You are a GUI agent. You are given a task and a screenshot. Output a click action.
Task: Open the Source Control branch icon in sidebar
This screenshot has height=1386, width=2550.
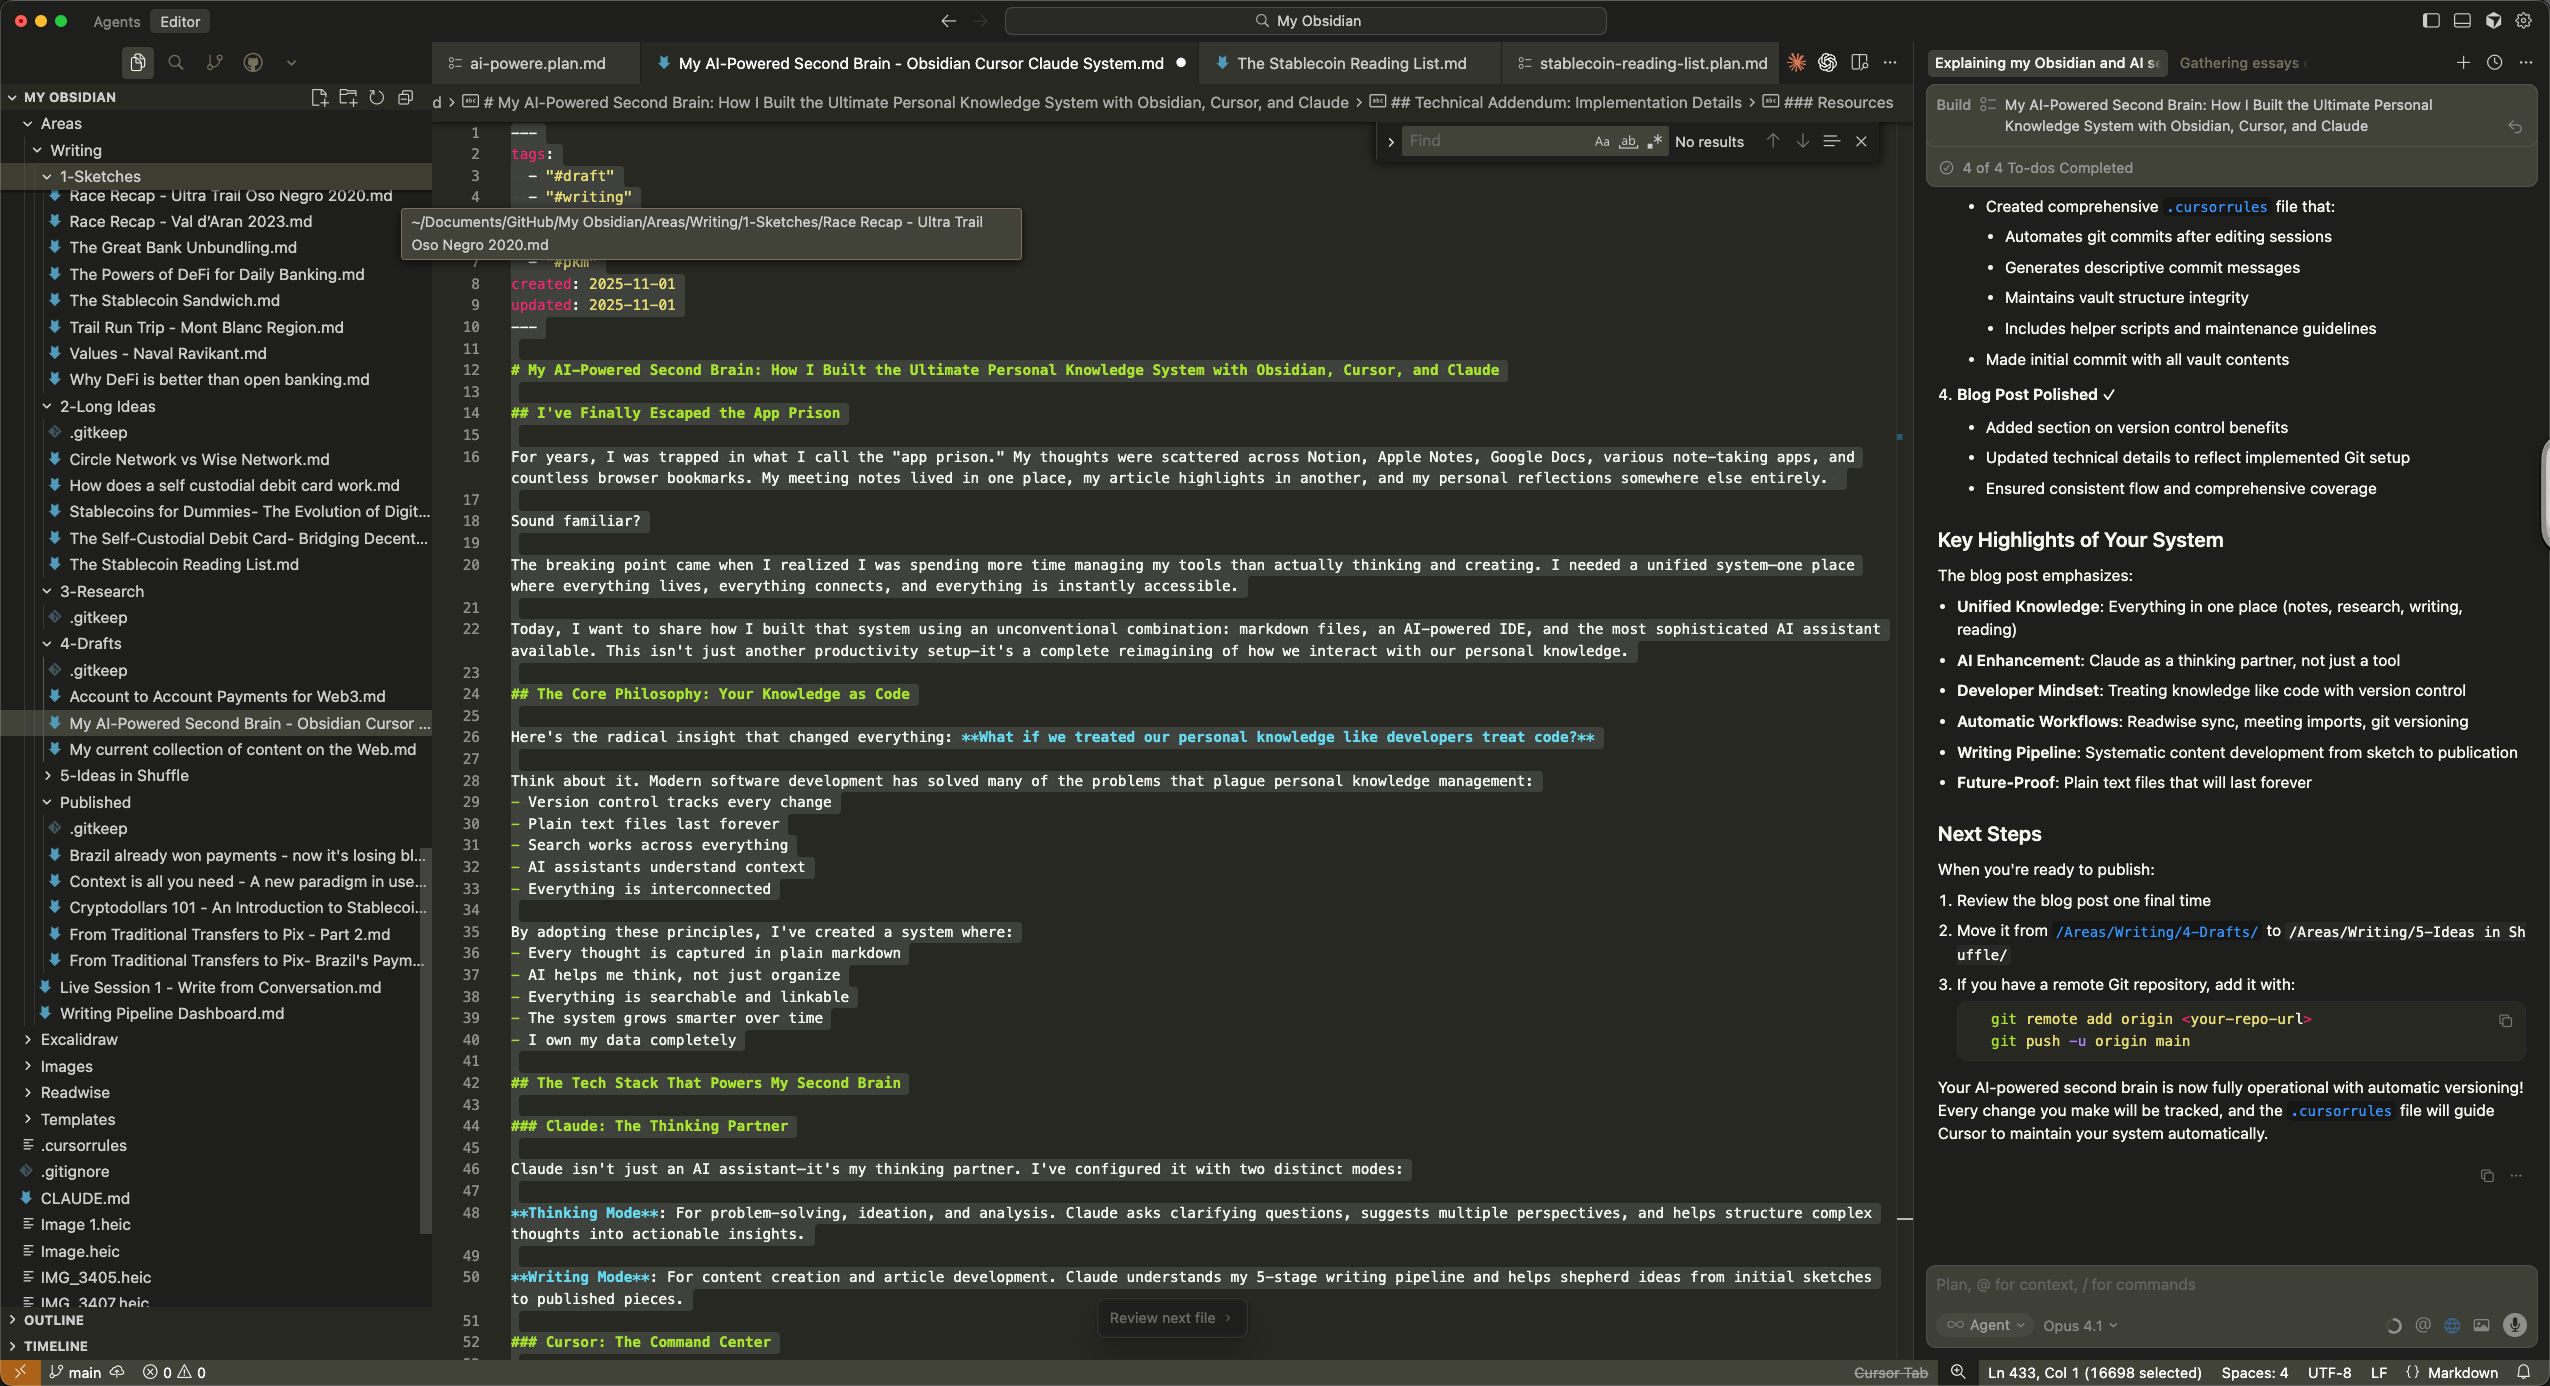click(x=214, y=62)
